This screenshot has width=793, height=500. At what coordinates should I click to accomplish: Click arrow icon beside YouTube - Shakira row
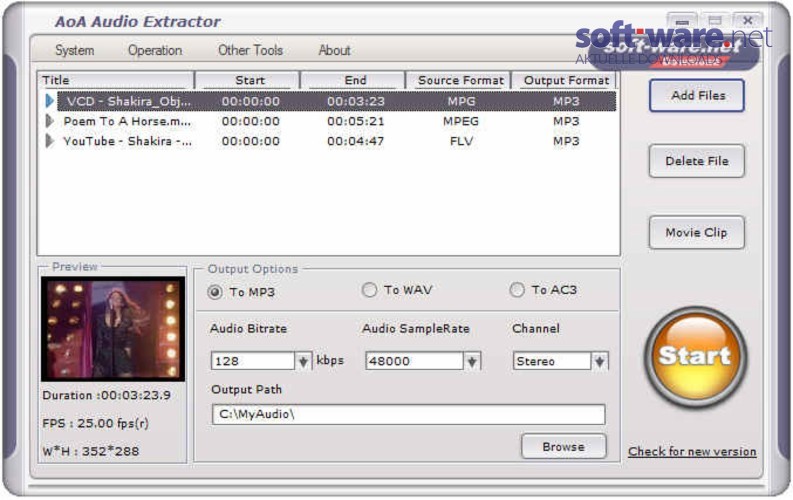50,141
